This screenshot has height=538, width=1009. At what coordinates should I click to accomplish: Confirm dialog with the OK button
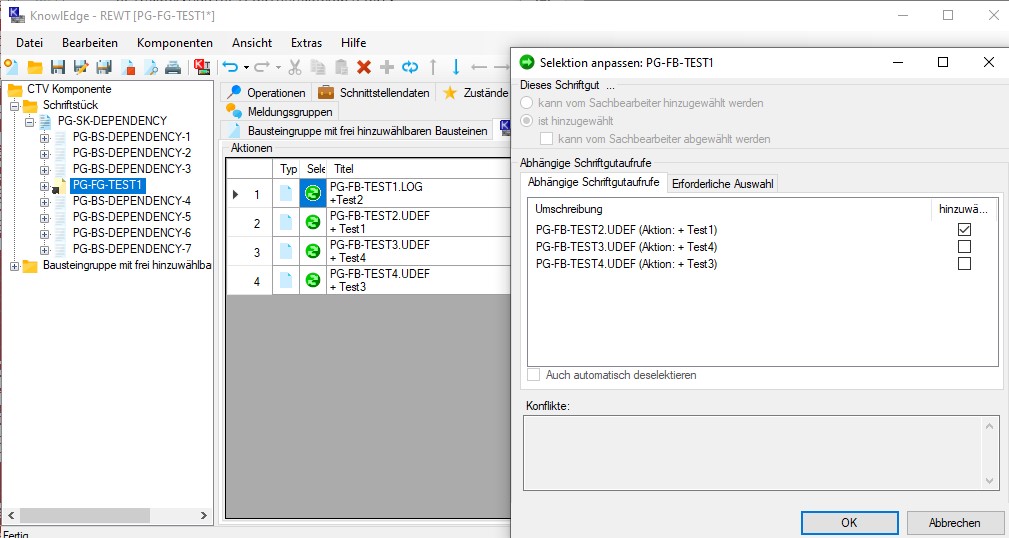pos(848,522)
